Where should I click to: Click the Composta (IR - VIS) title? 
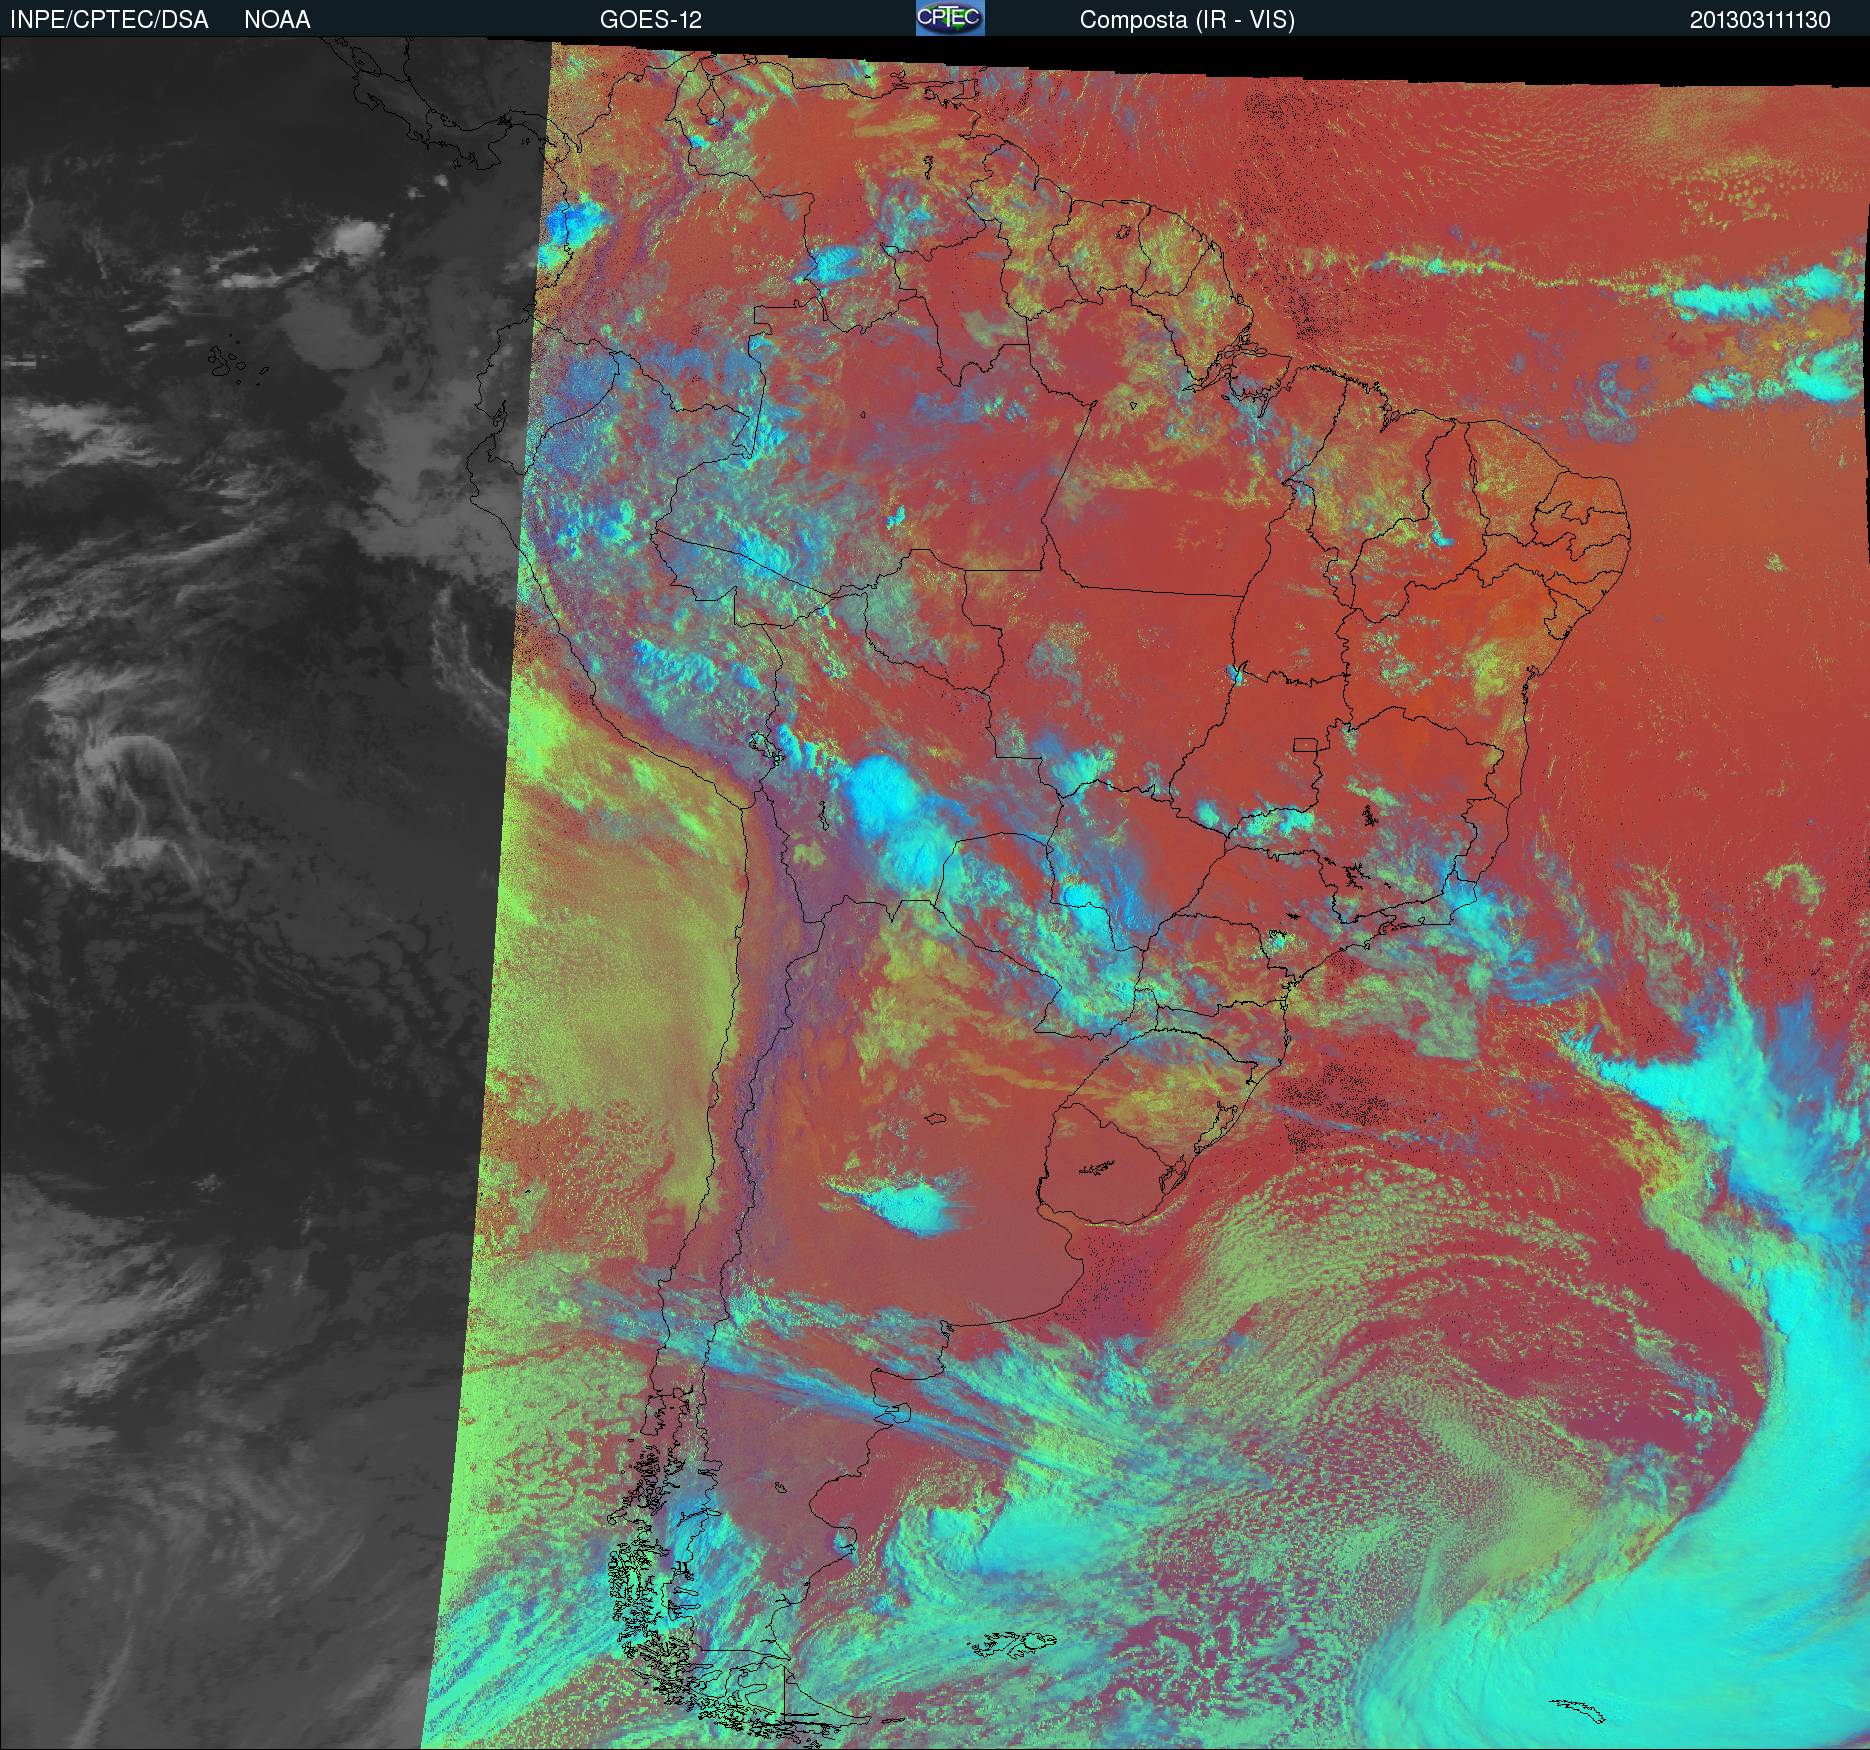(1187, 20)
